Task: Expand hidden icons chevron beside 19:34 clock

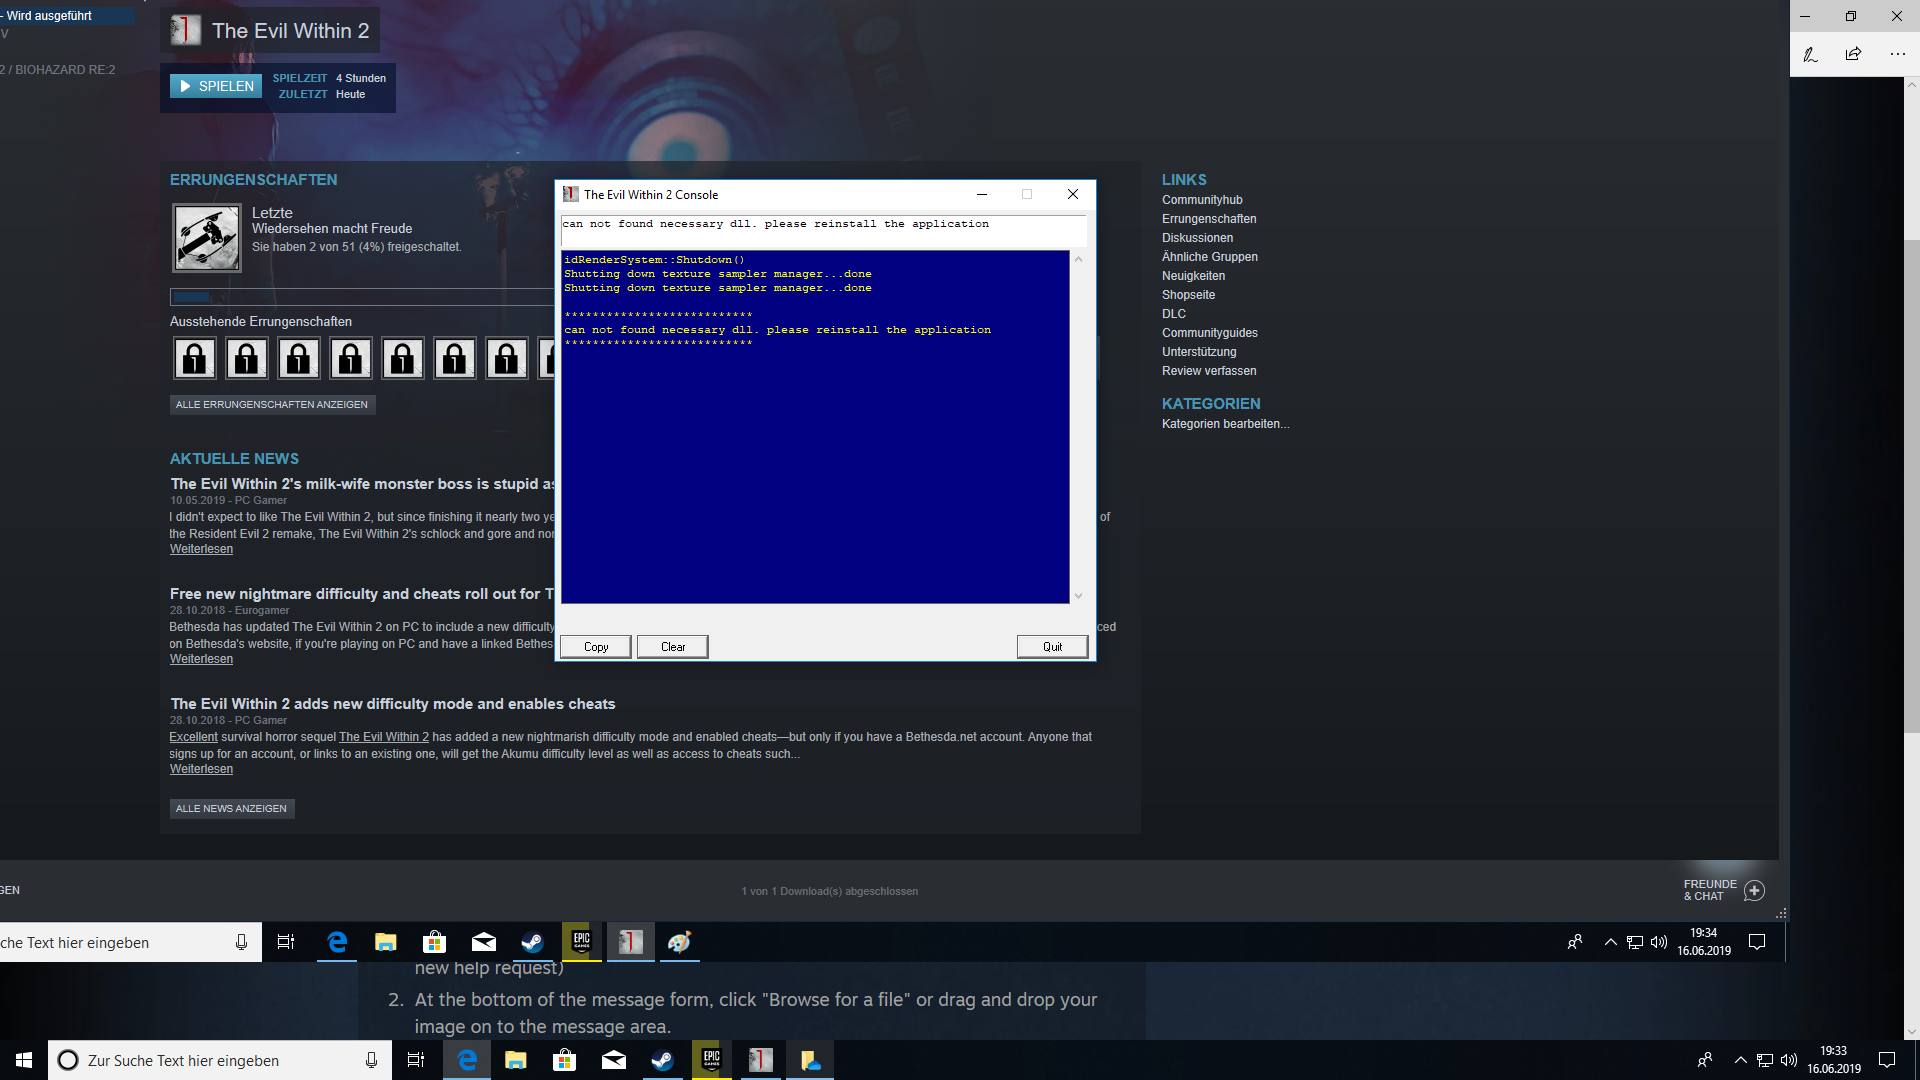Action: [1610, 942]
